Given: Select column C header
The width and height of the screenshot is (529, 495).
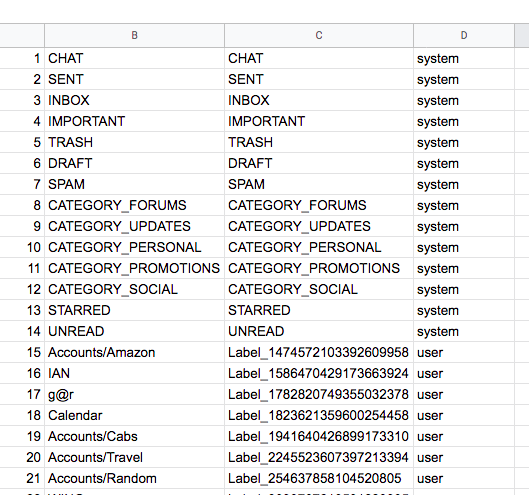Looking at the screenshot, I should point(319,35).
